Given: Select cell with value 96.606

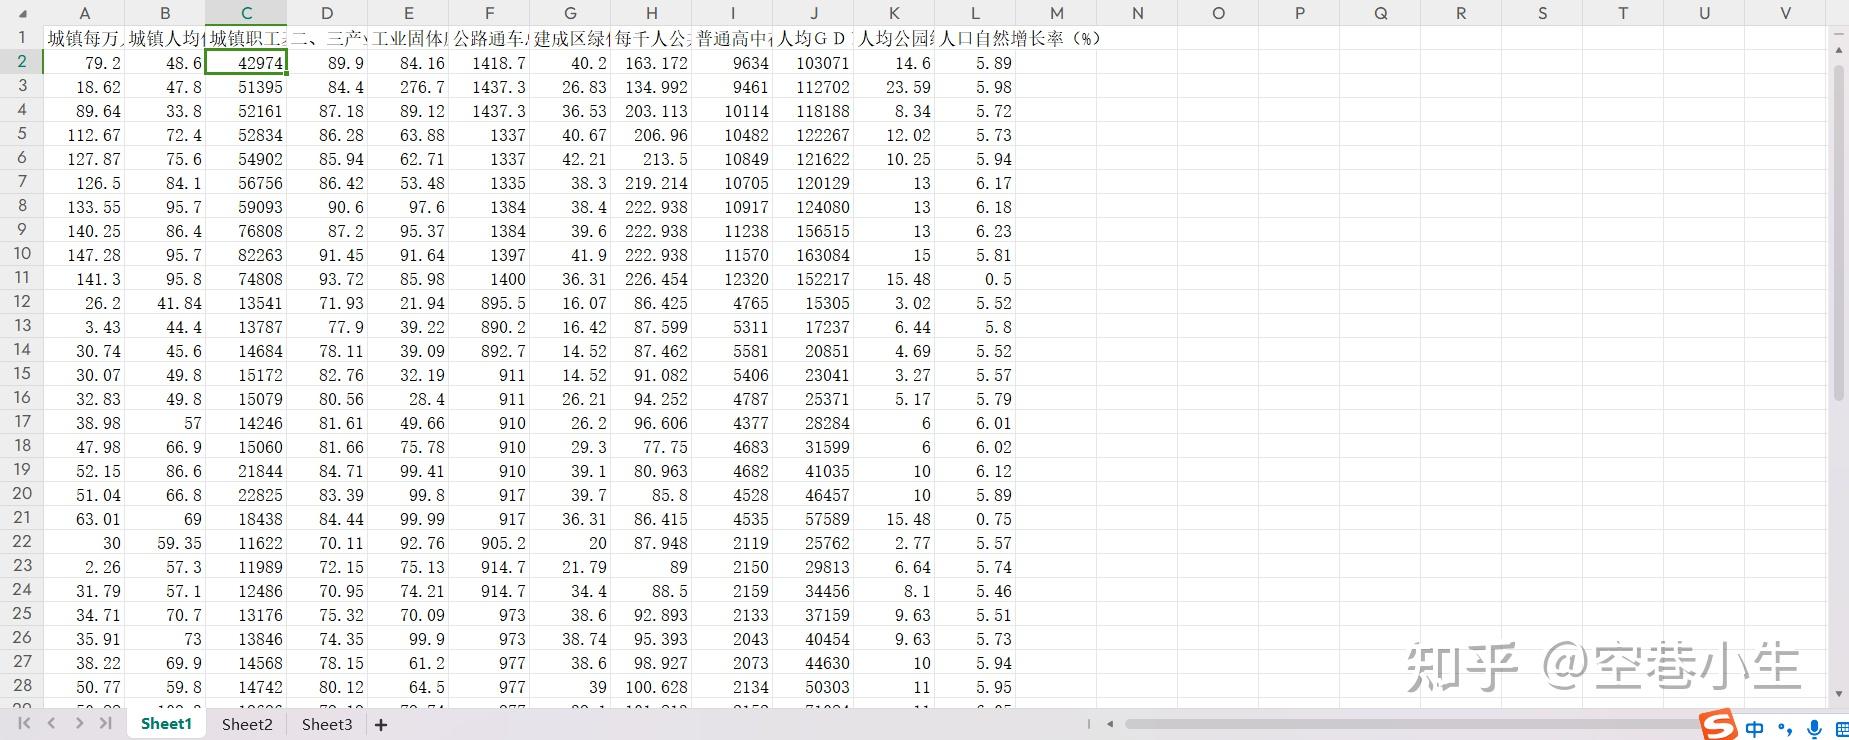Looking at the screenshot, I should (651, 423).
